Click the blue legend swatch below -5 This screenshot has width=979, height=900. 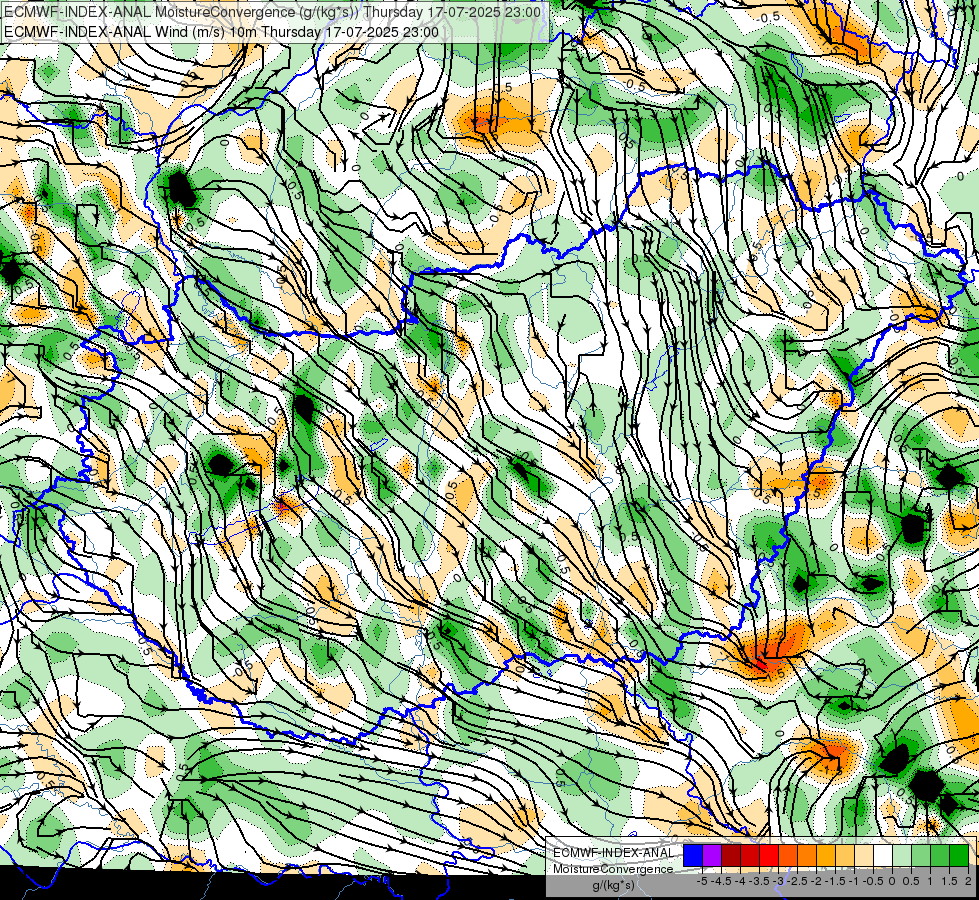[693, 856]
